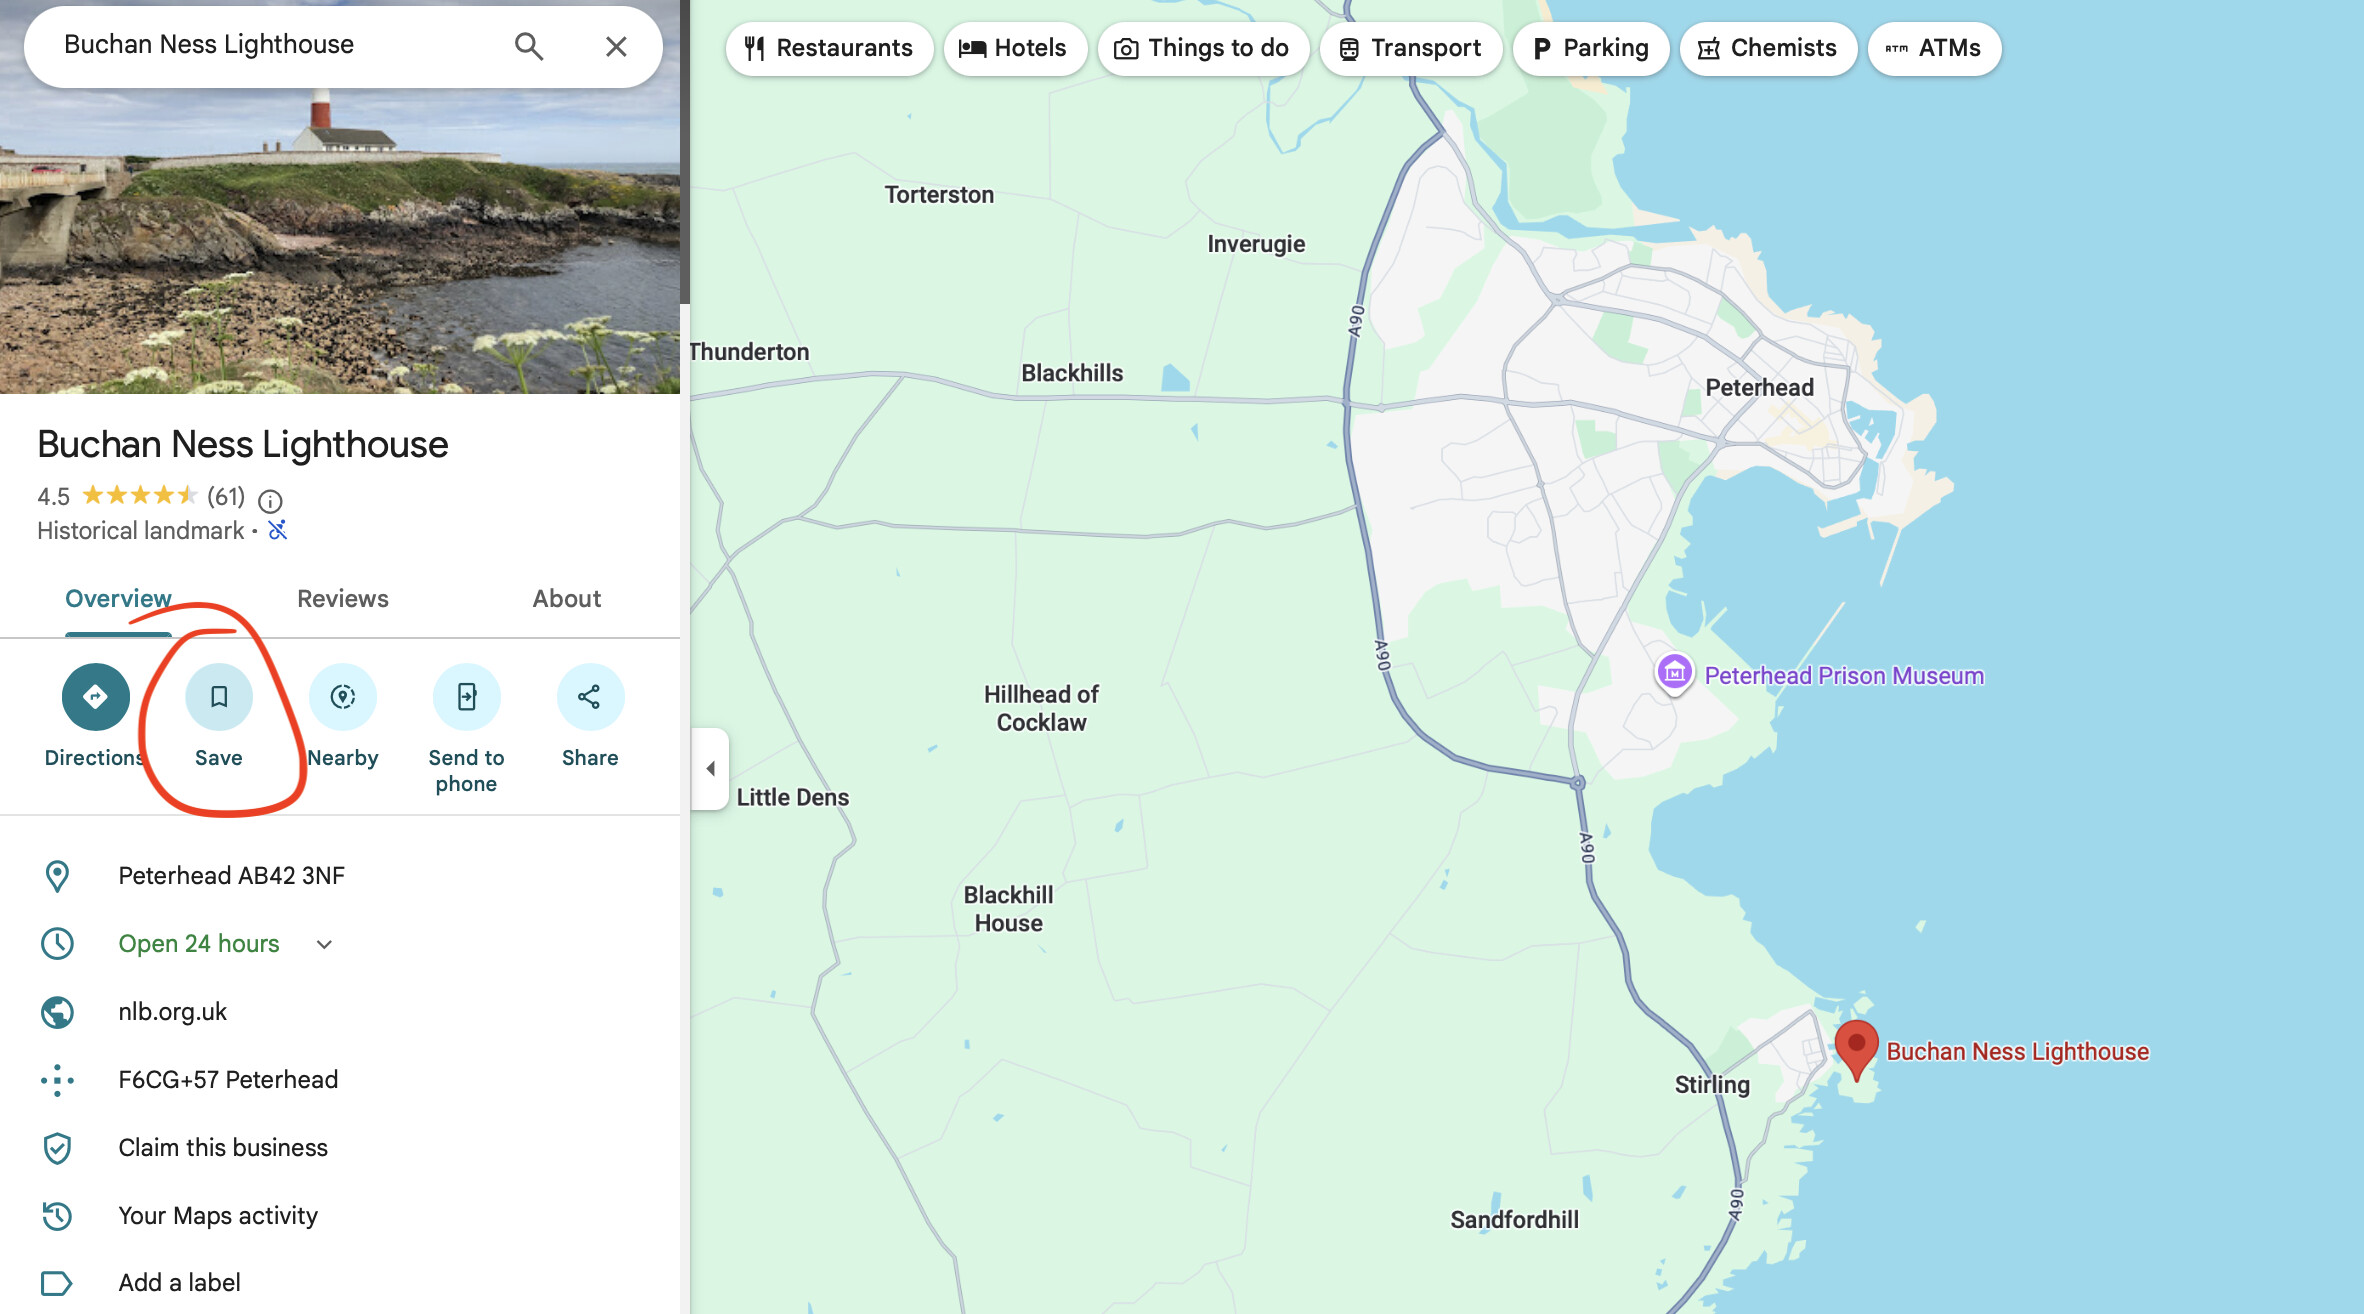The width and height of the screenshot is (2364, 1314).
Task: Click Claim this business
Action: tap(222, 1147)
